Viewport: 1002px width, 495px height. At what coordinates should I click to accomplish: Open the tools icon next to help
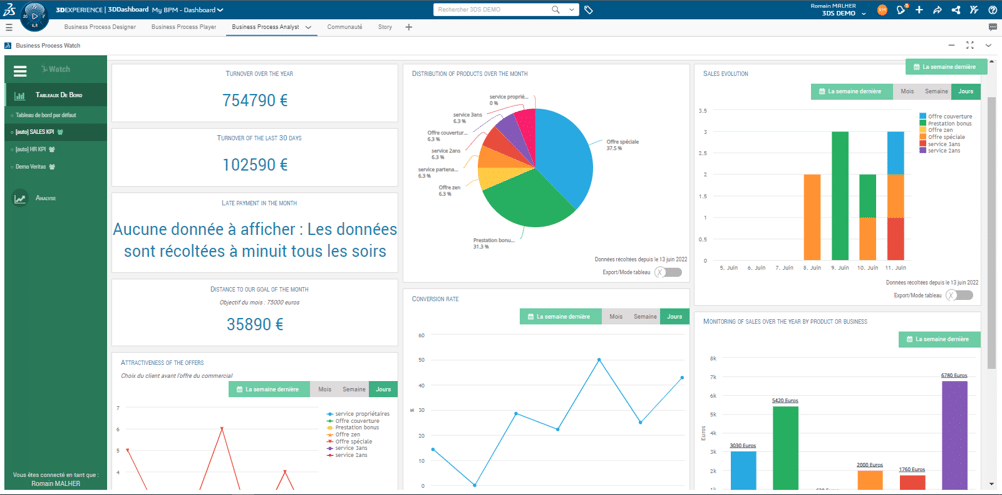973,10
